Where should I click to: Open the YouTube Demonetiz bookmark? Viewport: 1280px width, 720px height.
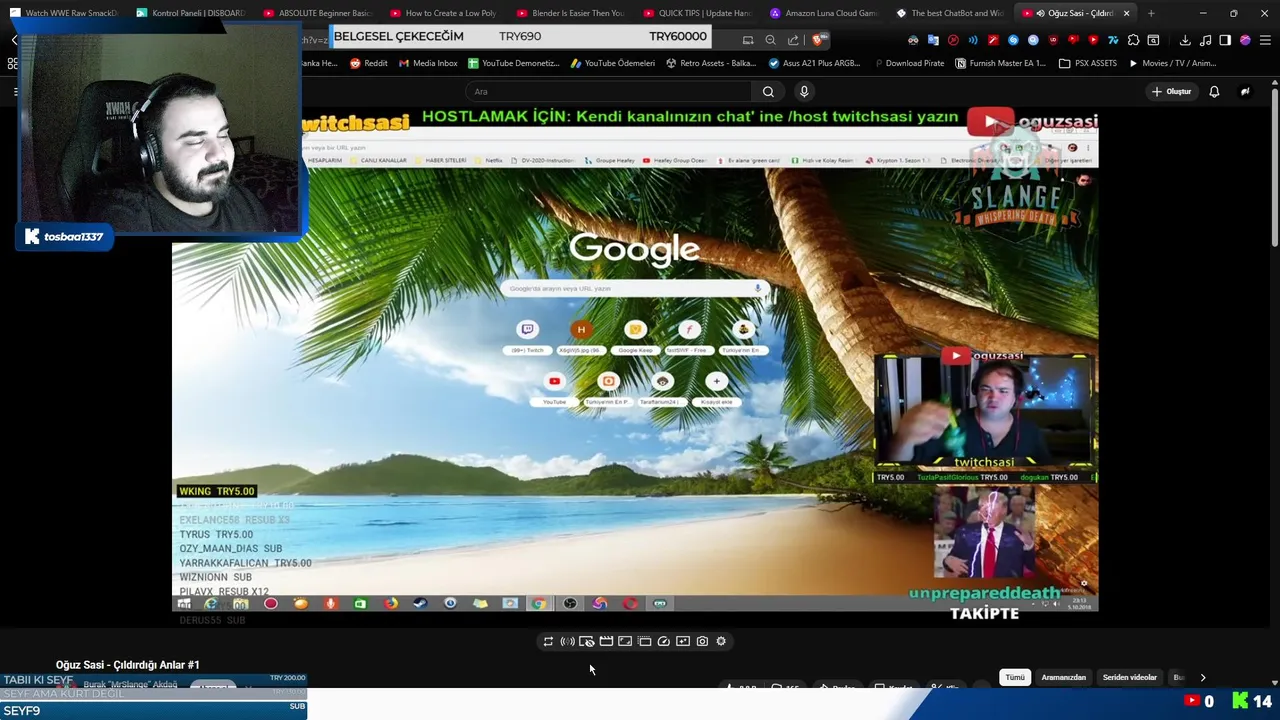513,63
